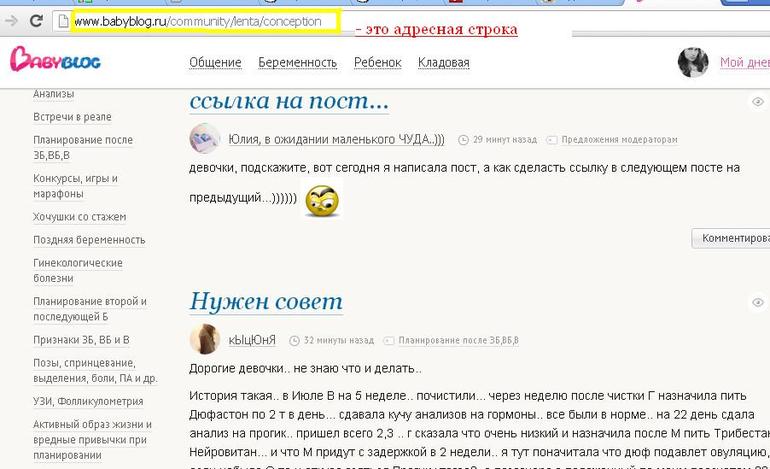Open Хочушки со стажем category

(x=80, y=217)
